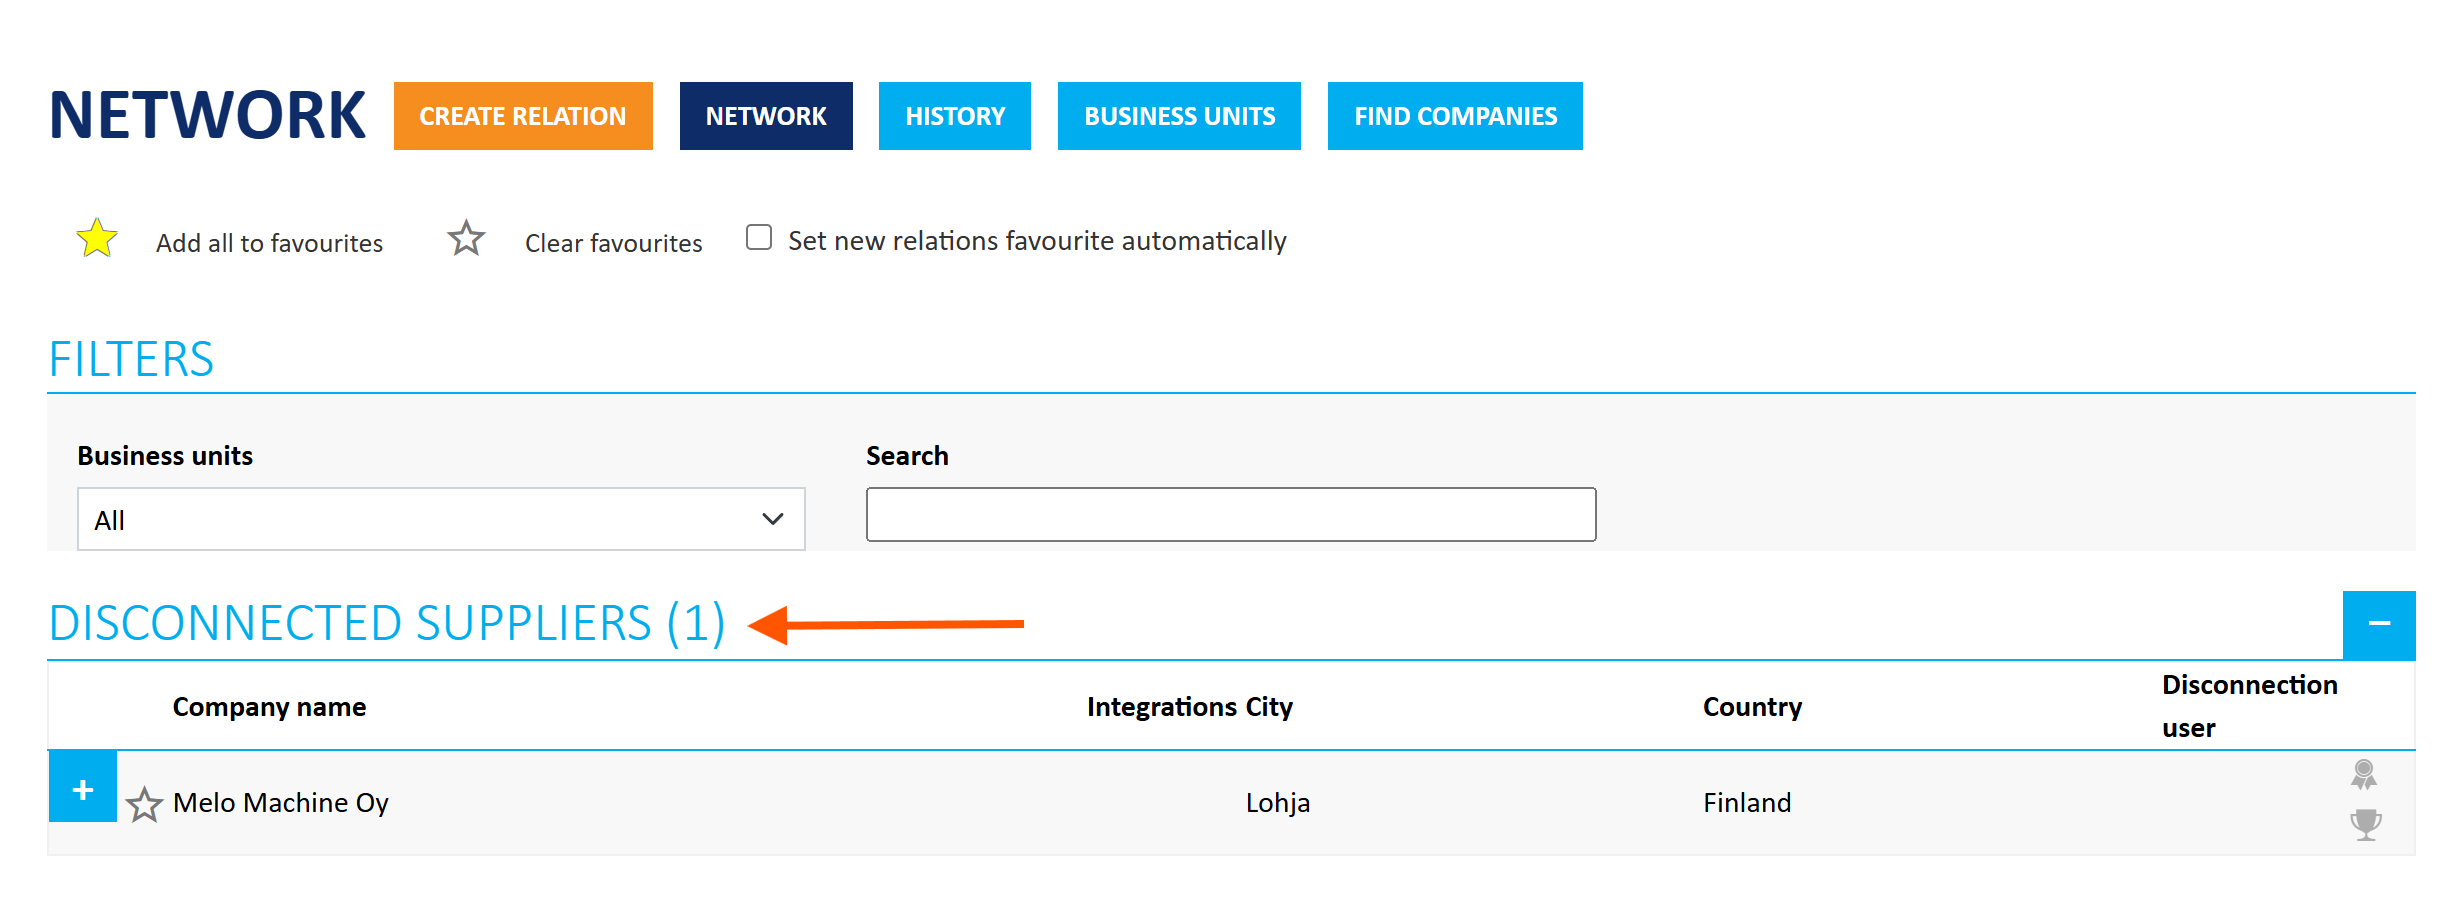Click the yellow star favourites icon
The width and height of the screenshot is (2444, 898).
[x=97, y=238]
